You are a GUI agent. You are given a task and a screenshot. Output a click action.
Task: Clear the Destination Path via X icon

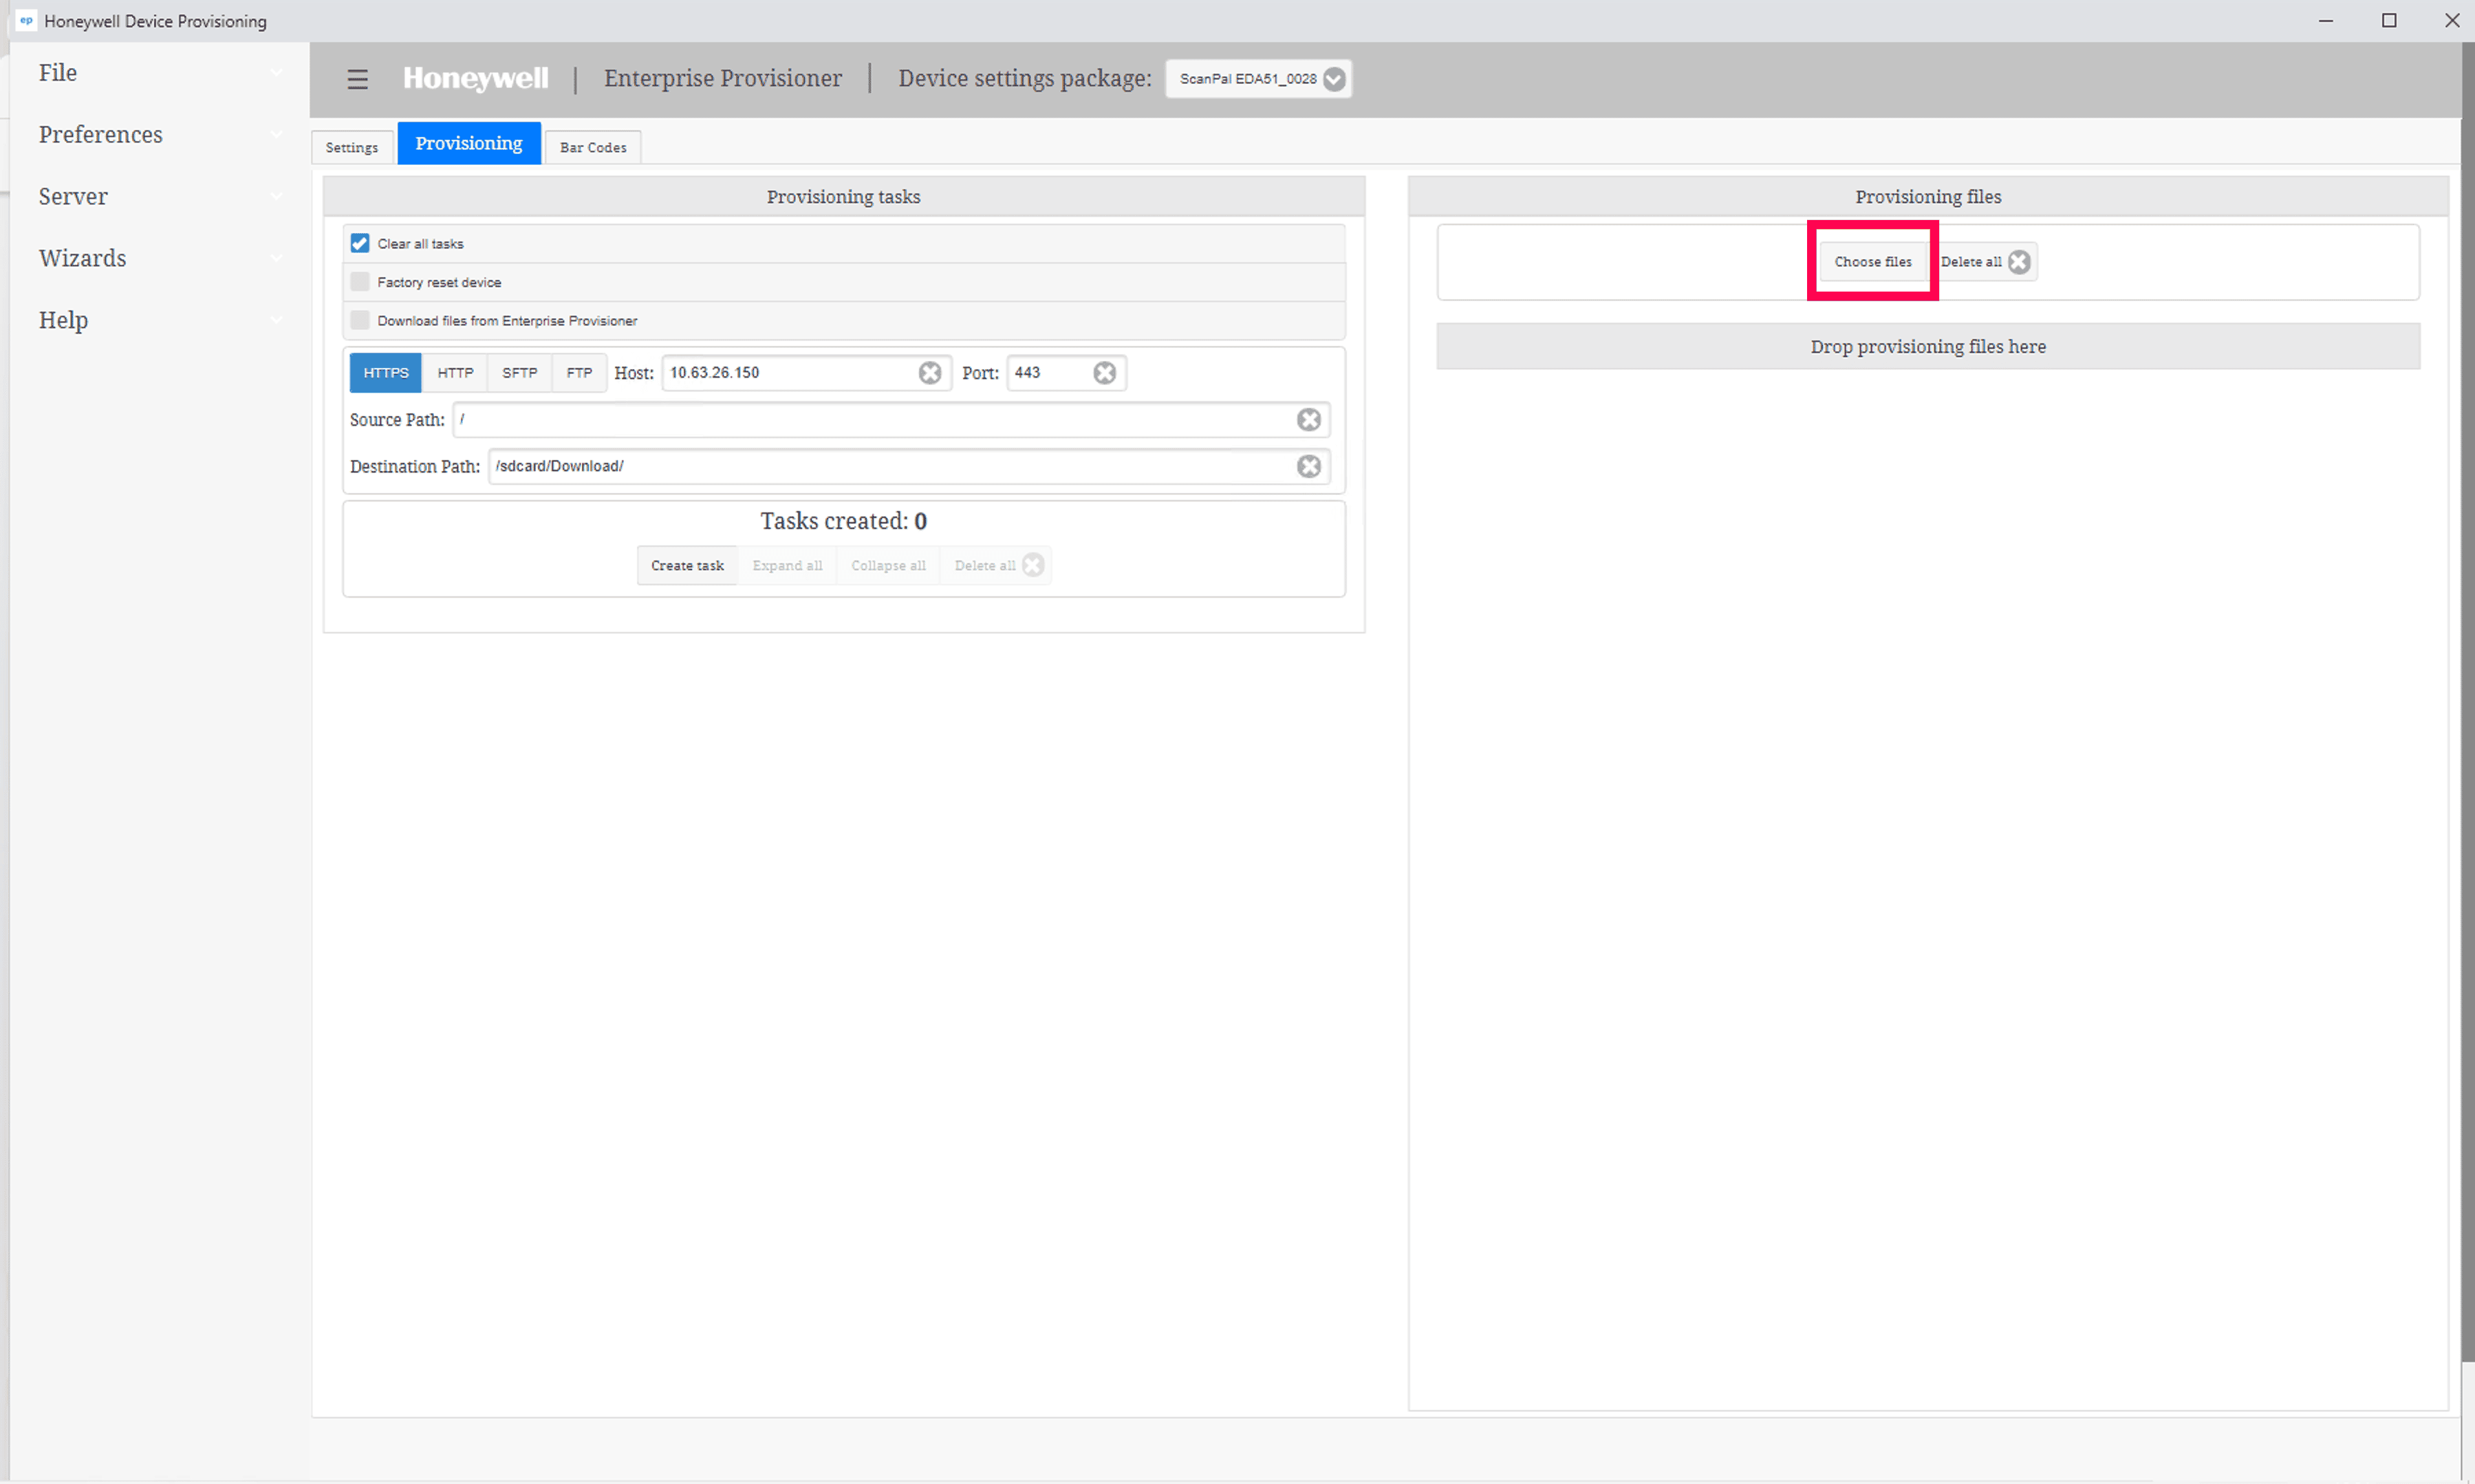1308,467
